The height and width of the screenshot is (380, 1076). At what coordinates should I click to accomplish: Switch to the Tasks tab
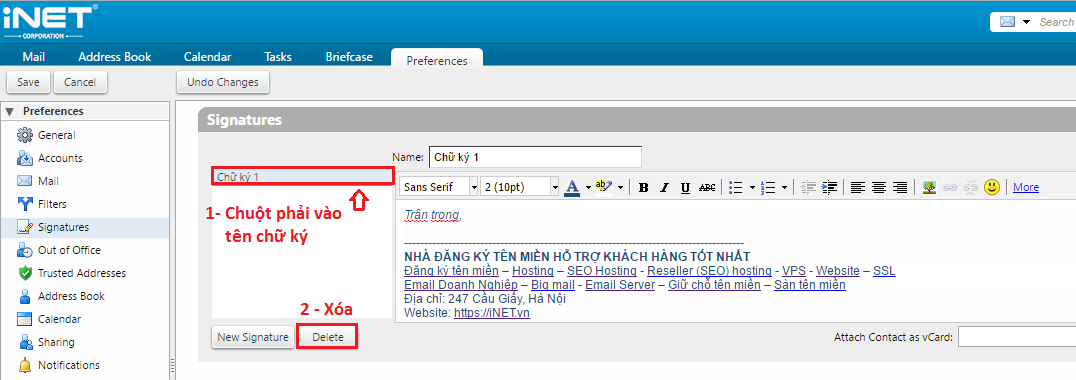(278, 57)
